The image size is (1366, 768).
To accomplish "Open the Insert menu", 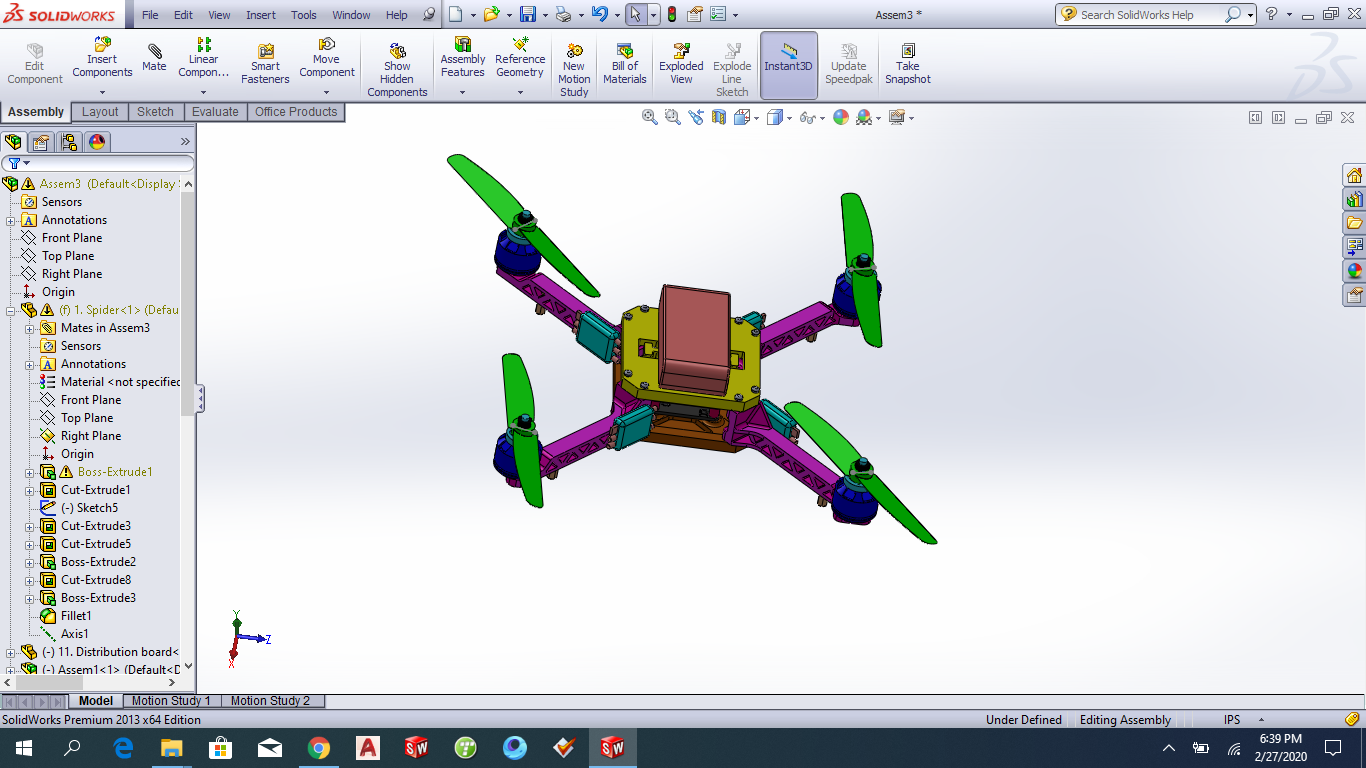I will (x=261, y=15).
